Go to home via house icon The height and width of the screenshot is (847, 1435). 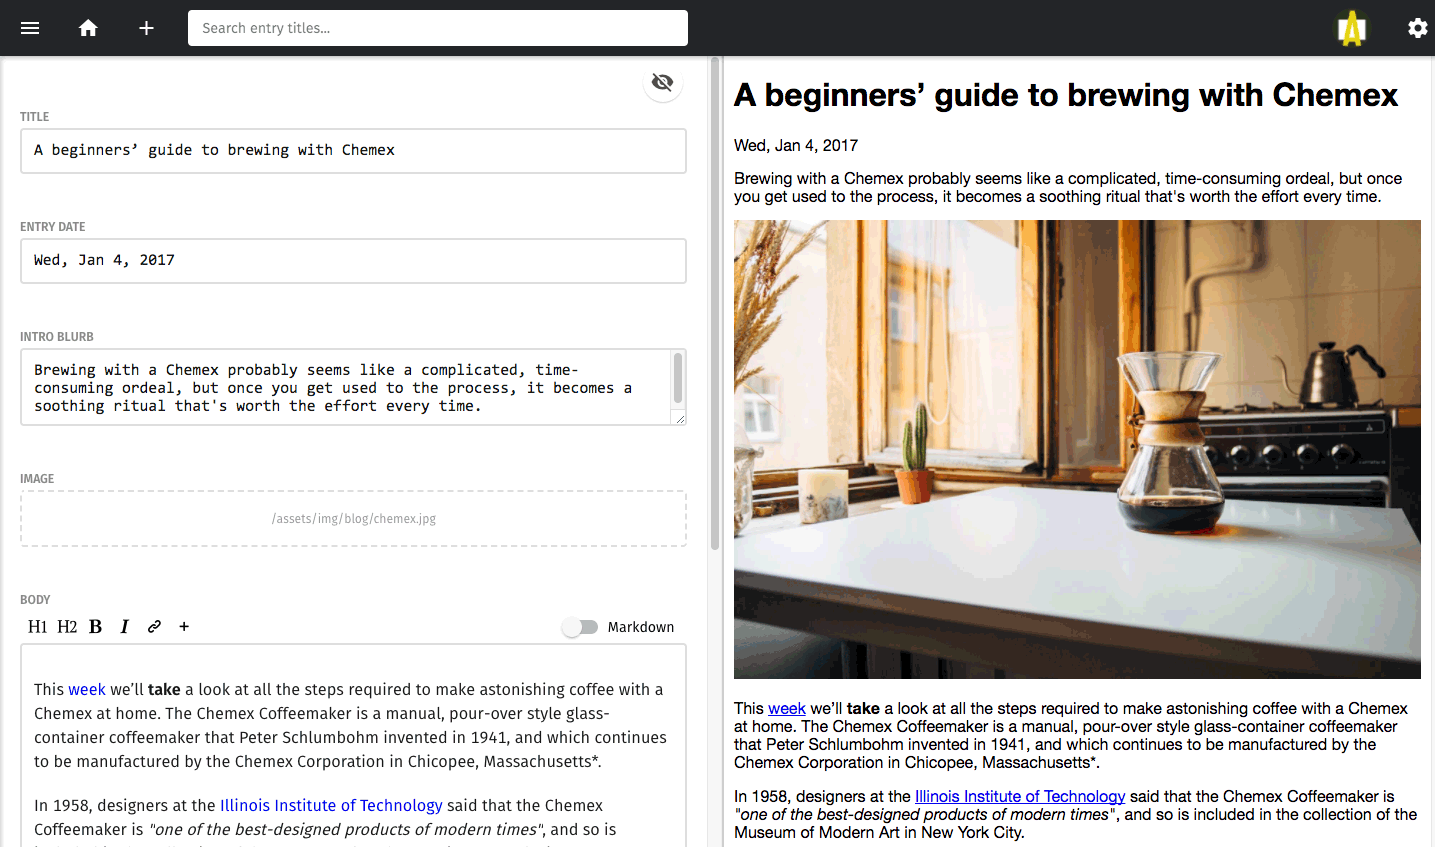(88, 28)
